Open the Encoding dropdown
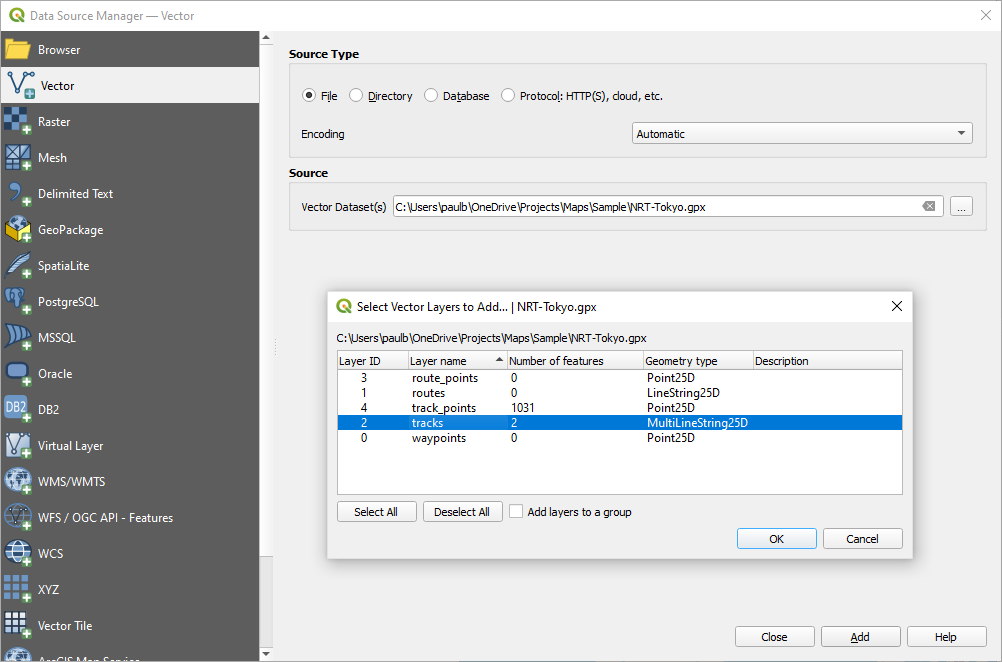The width and height of the screenshot is (1002, 662). tap(802, 132)
